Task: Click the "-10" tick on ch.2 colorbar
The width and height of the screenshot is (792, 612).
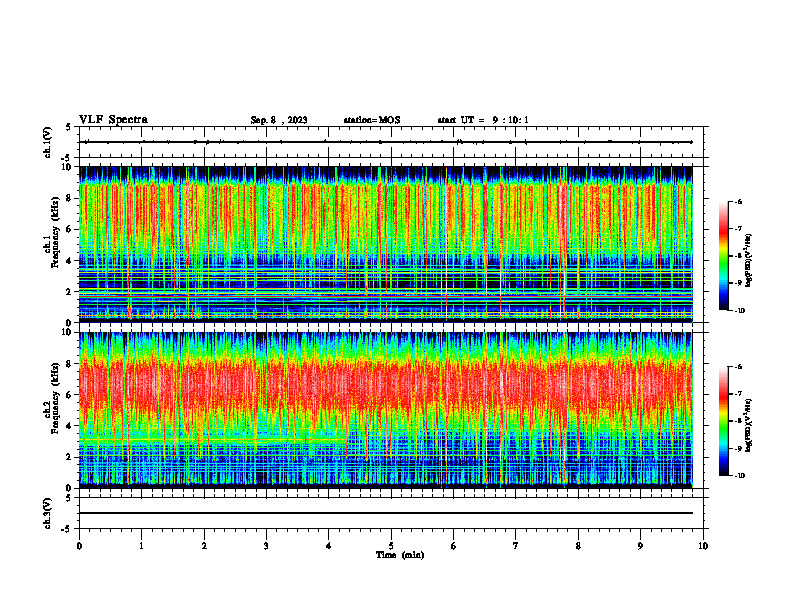Action: (x=739, y=476)
